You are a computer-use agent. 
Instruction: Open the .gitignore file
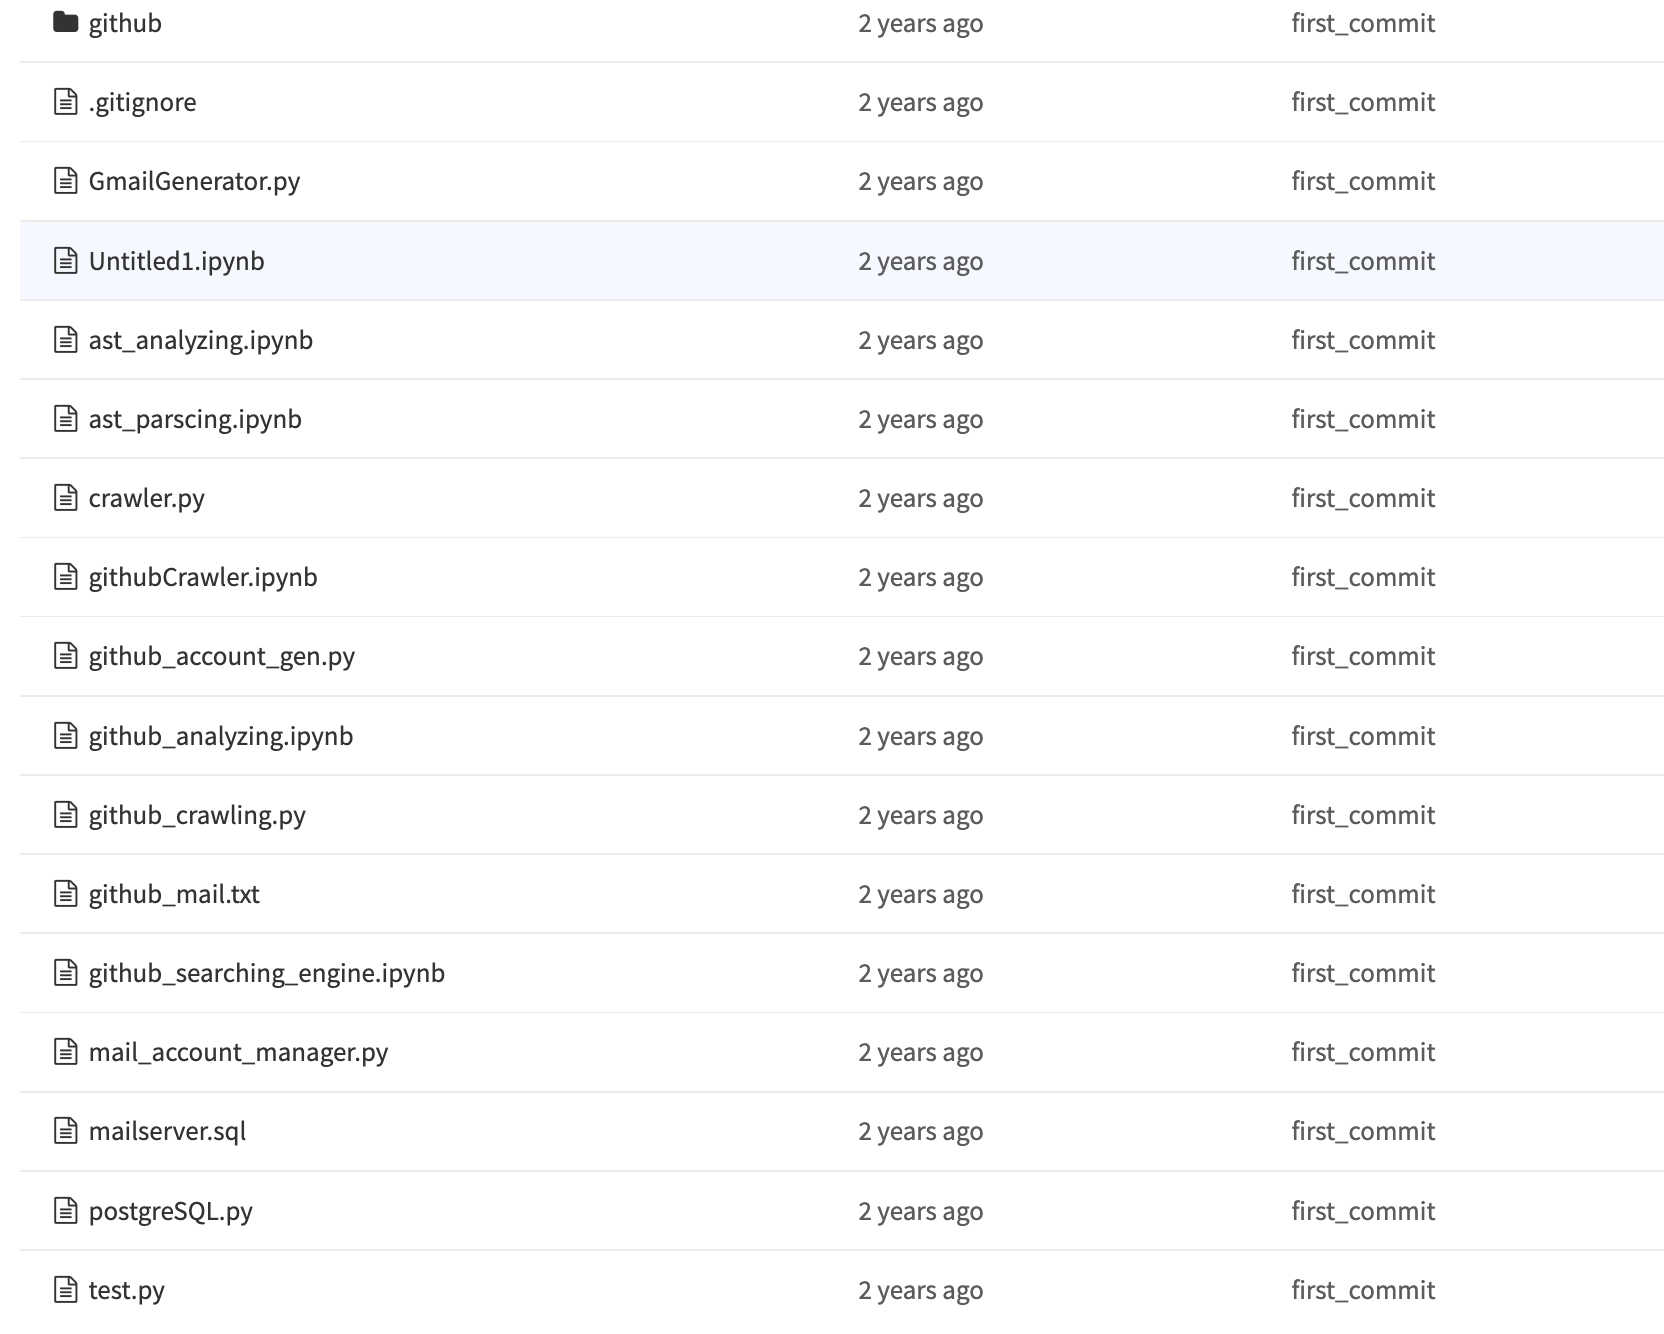pyautogui.click(x=142, y=102)
